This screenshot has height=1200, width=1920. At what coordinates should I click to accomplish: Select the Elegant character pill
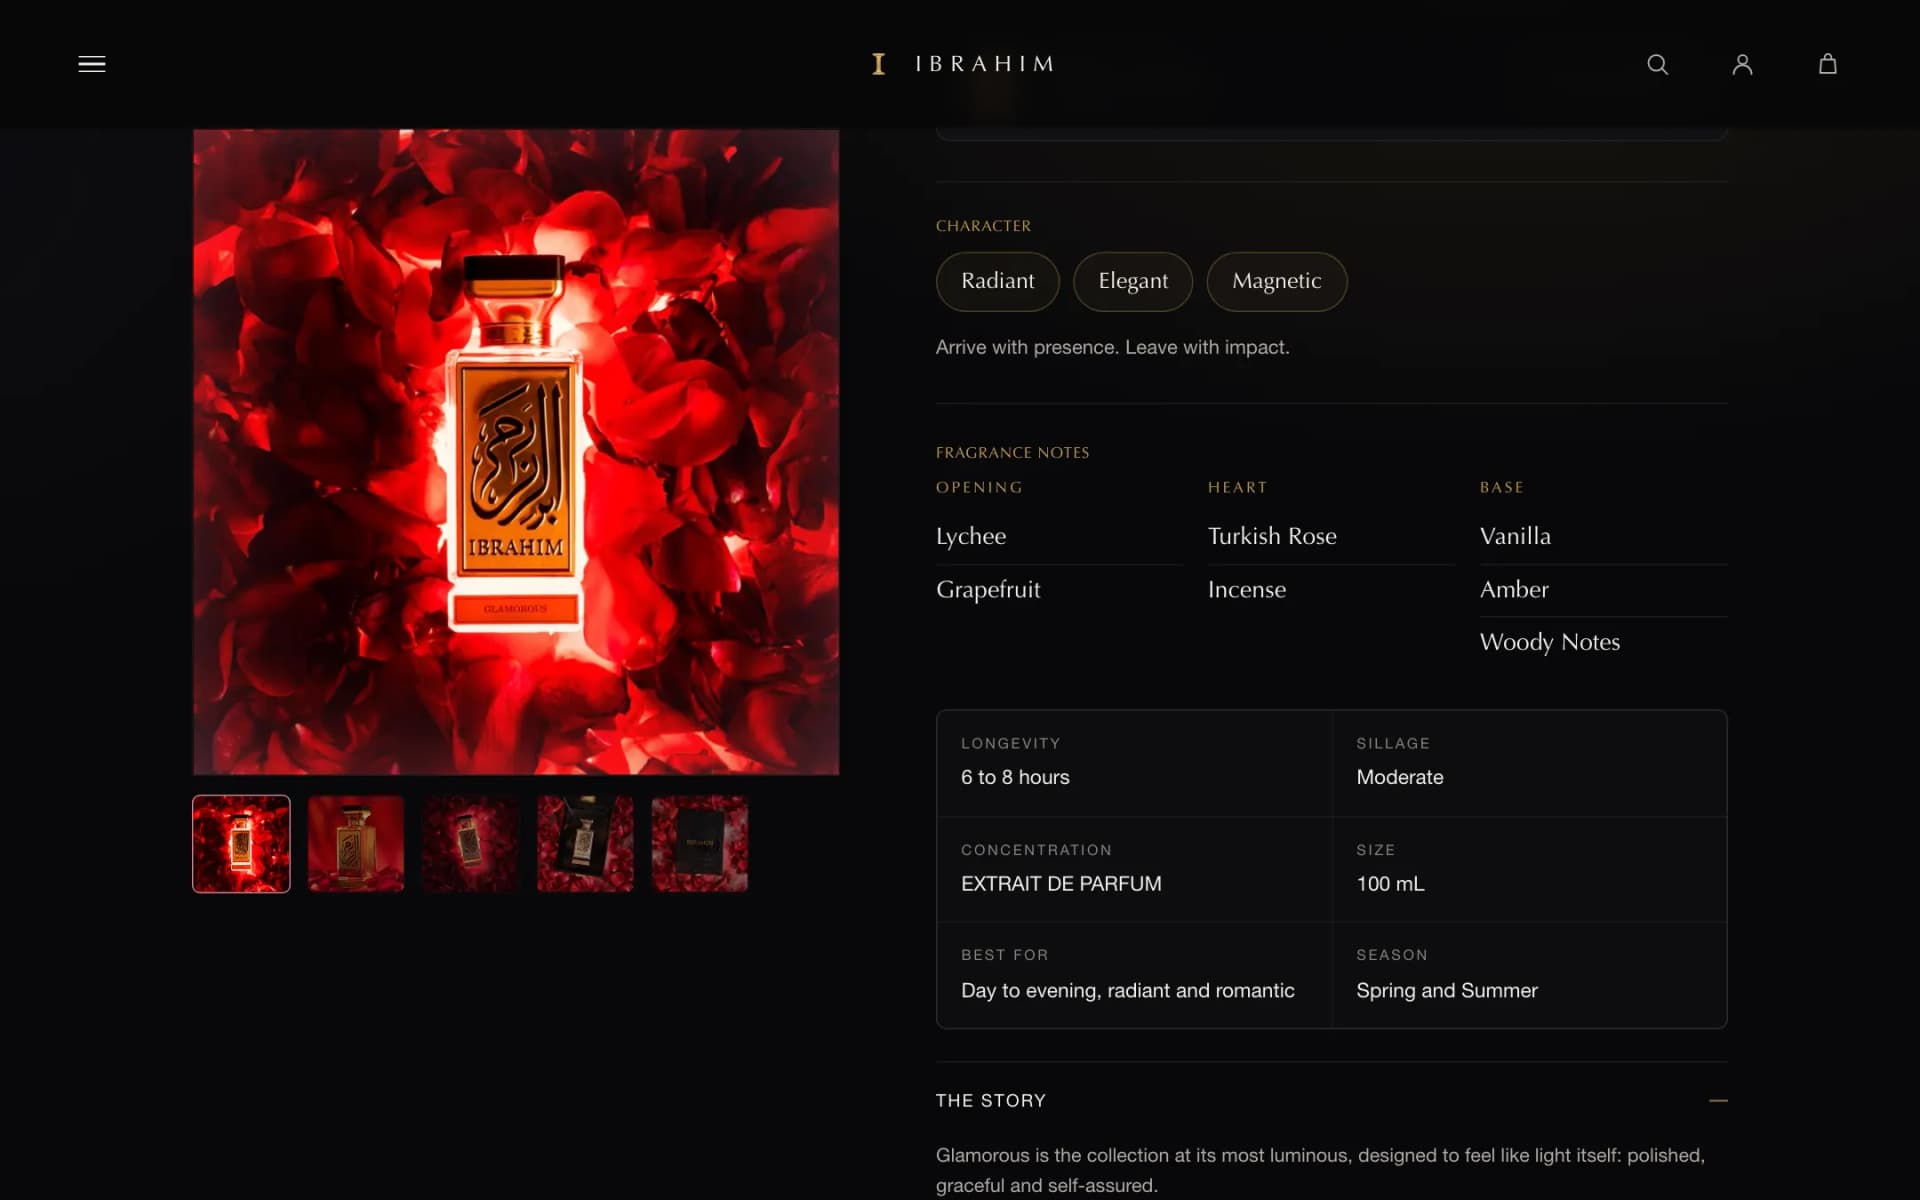pos(1133,281)
